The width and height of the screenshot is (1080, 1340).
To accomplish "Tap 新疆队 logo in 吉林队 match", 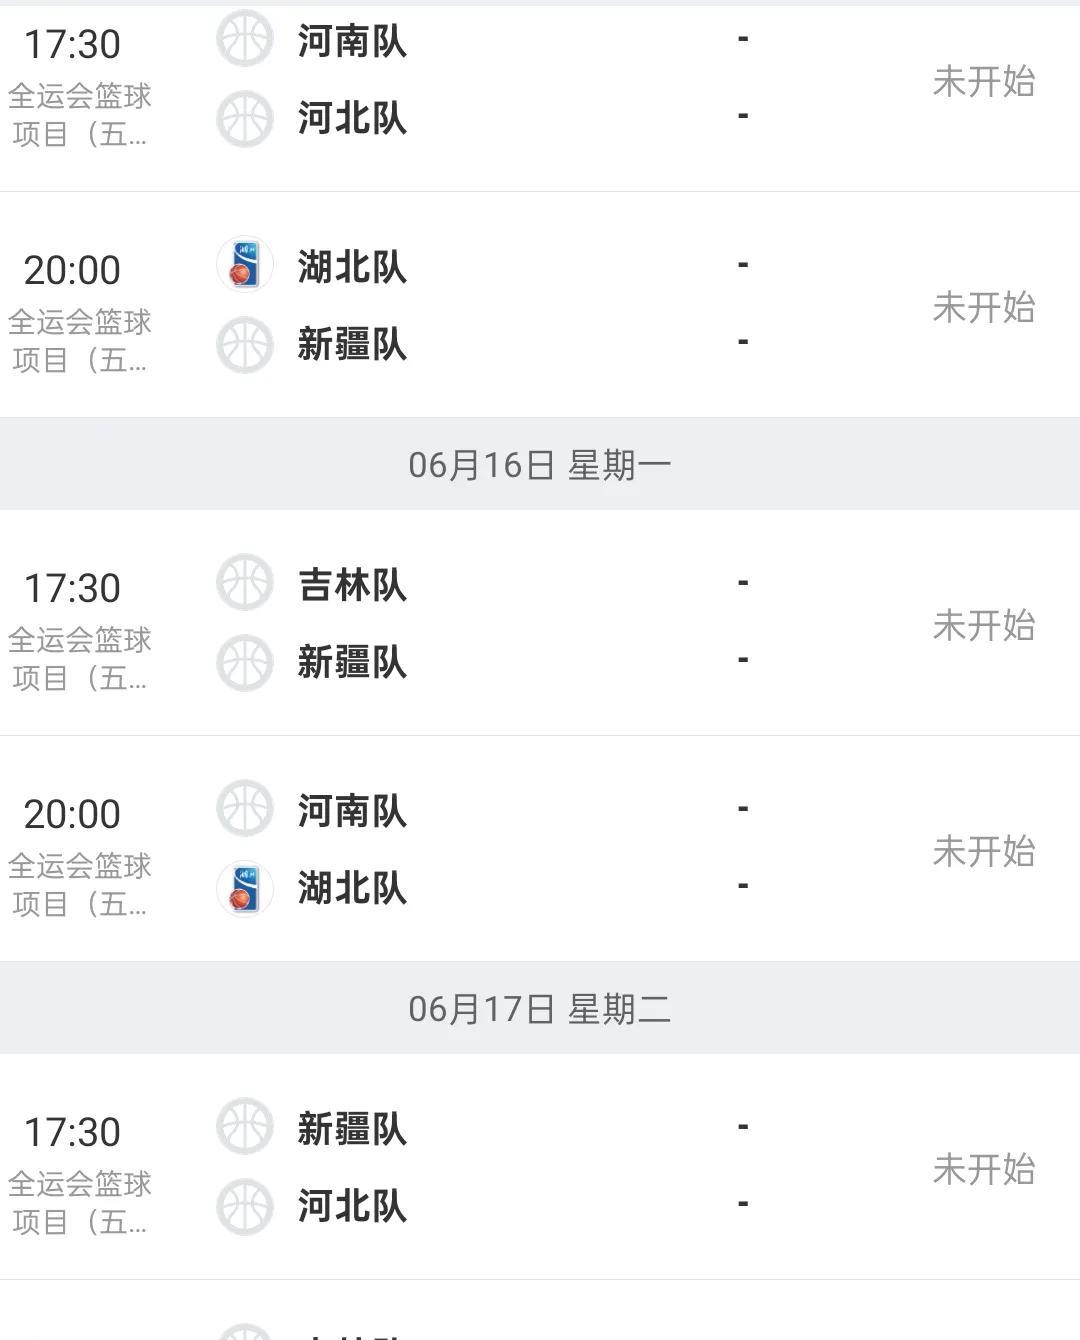I will pyautogui.click(x=245, y=662).
